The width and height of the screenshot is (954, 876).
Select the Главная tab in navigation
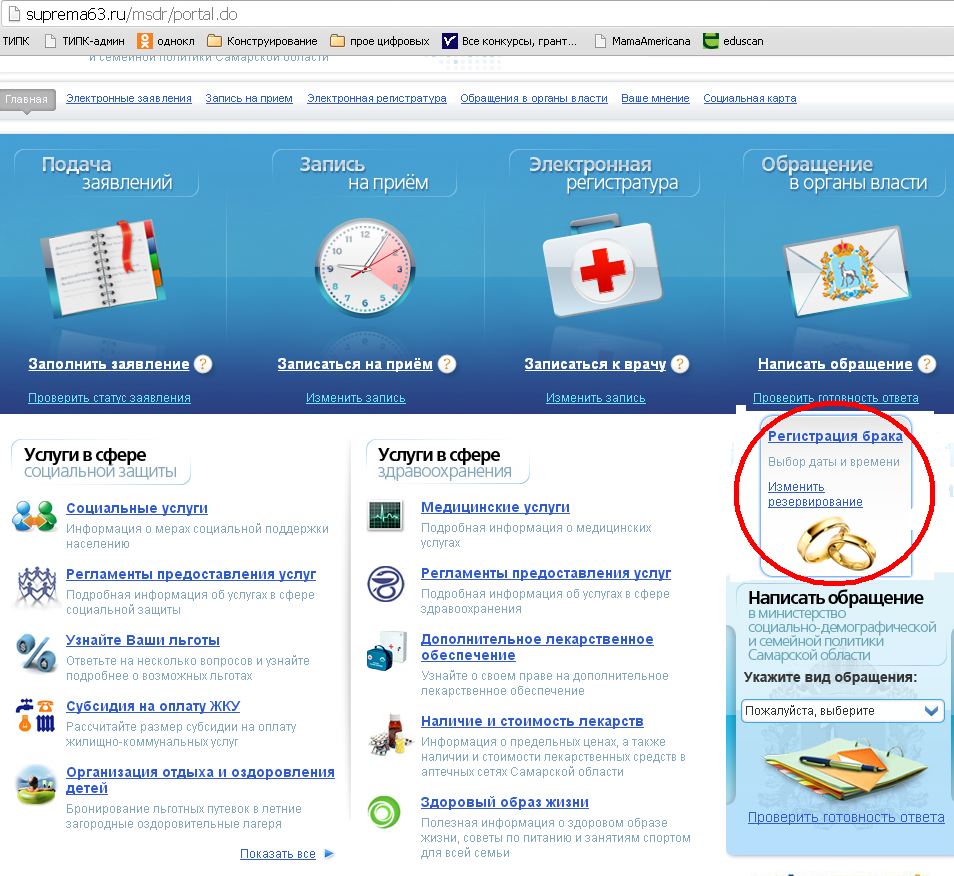[x=27, y=99]
